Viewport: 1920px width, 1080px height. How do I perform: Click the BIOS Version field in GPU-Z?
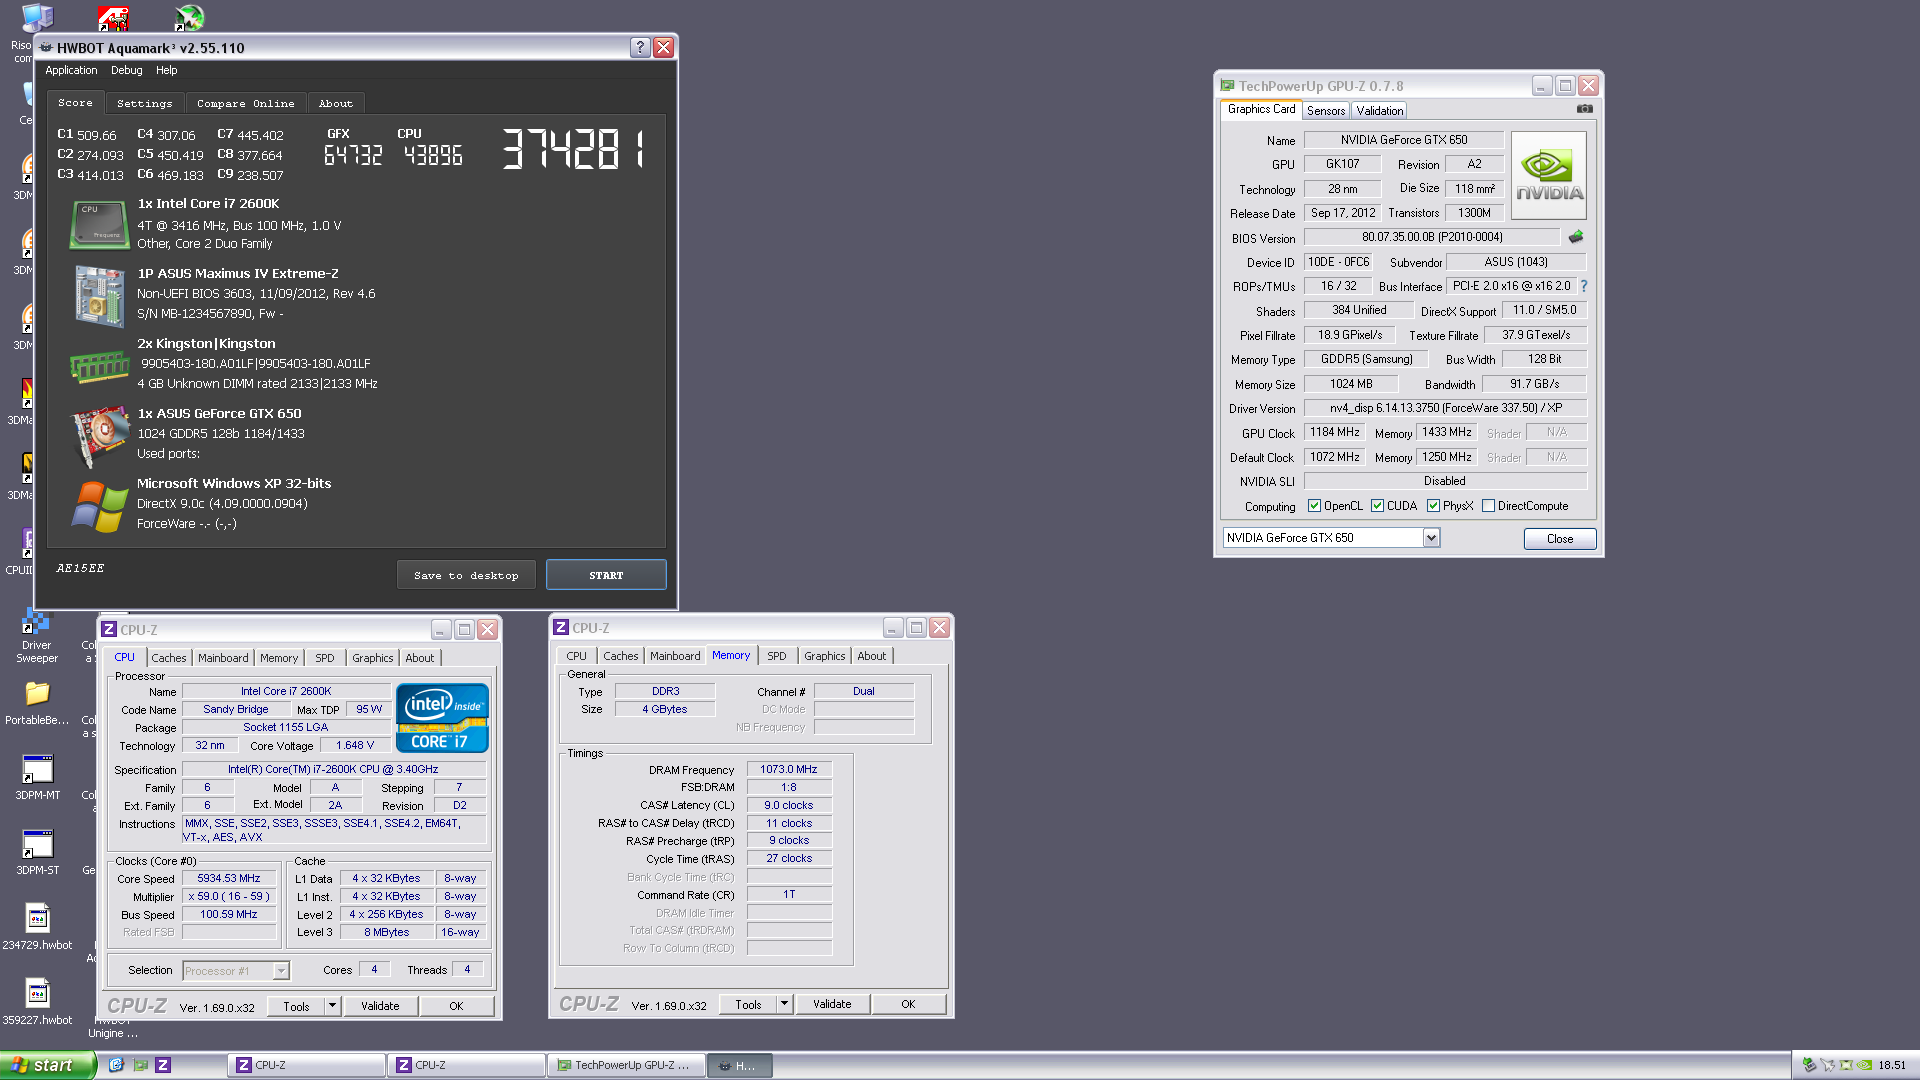(1432, 237)
